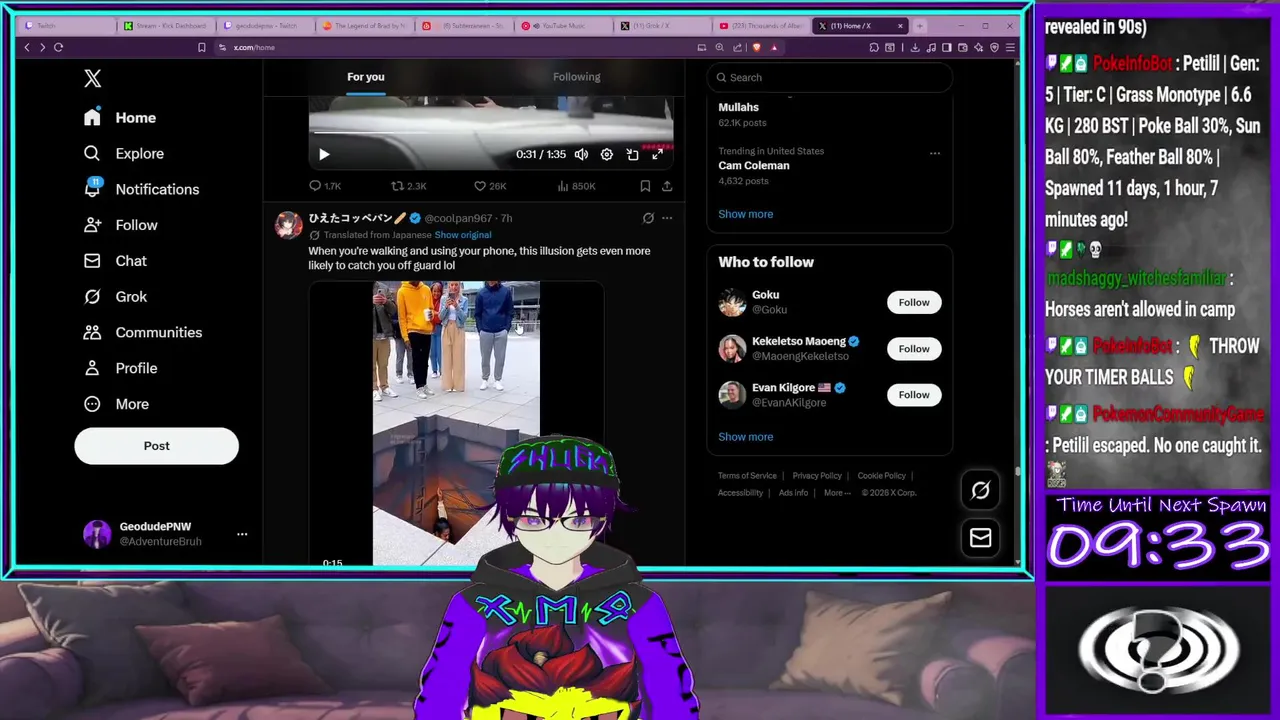Image resolution: width=1280 pixels, height=720 pixels.
Task: Open the Home page from the sidebar
Action: (120, 117)
